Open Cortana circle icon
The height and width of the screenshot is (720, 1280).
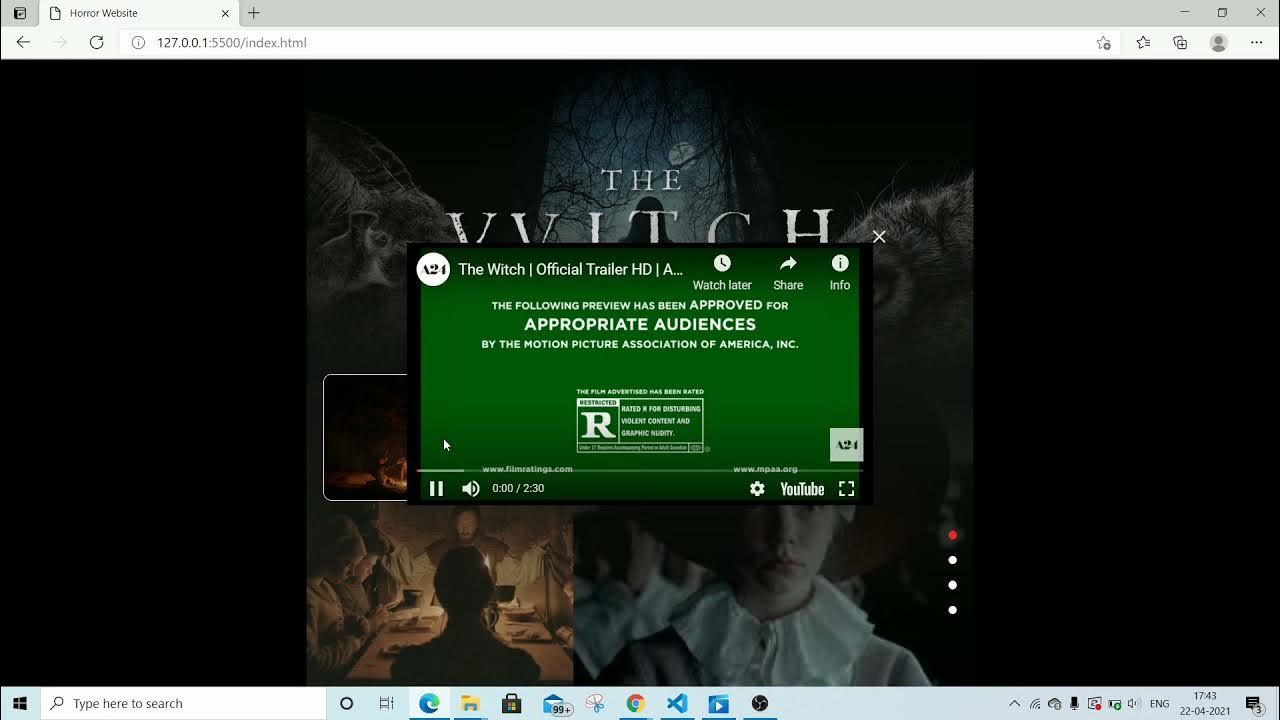tap(346, 703)
